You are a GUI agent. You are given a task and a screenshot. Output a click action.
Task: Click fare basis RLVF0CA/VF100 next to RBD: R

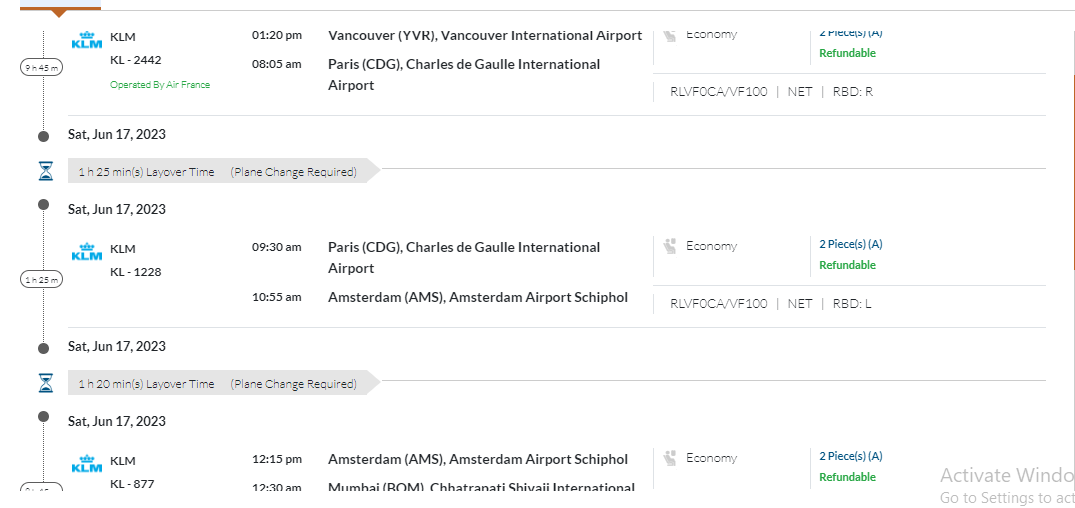tap(718, 92)
